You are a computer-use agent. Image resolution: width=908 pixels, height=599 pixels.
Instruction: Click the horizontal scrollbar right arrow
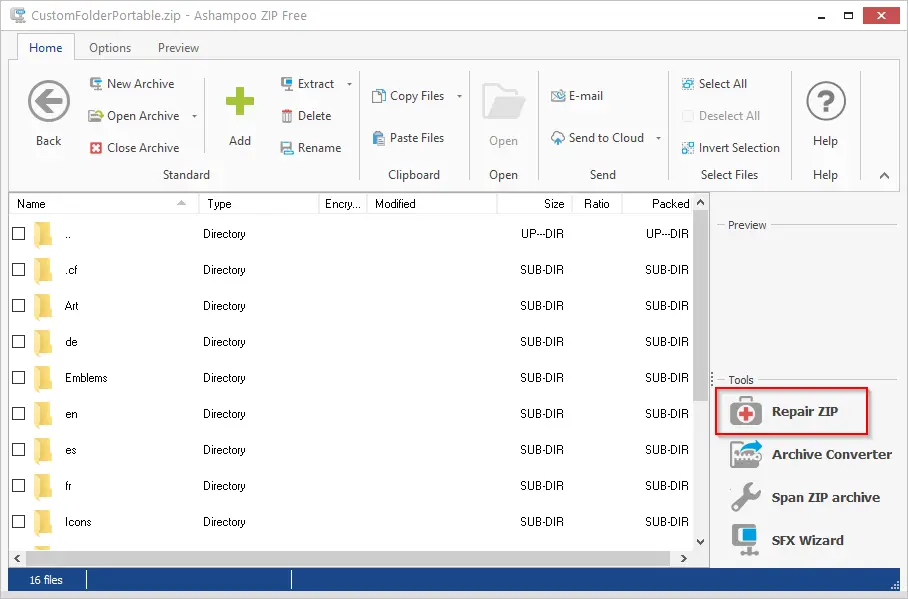[x=684, y=558]
